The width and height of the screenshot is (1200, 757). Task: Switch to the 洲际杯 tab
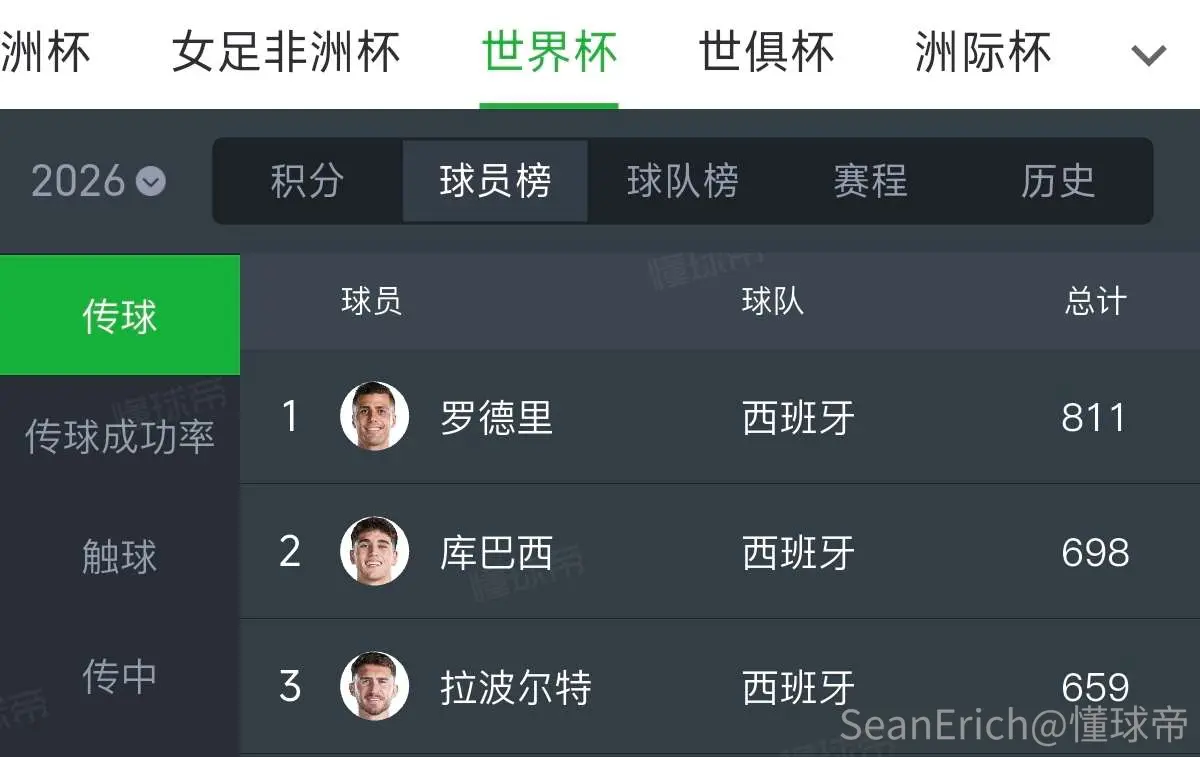click(983, 52)
